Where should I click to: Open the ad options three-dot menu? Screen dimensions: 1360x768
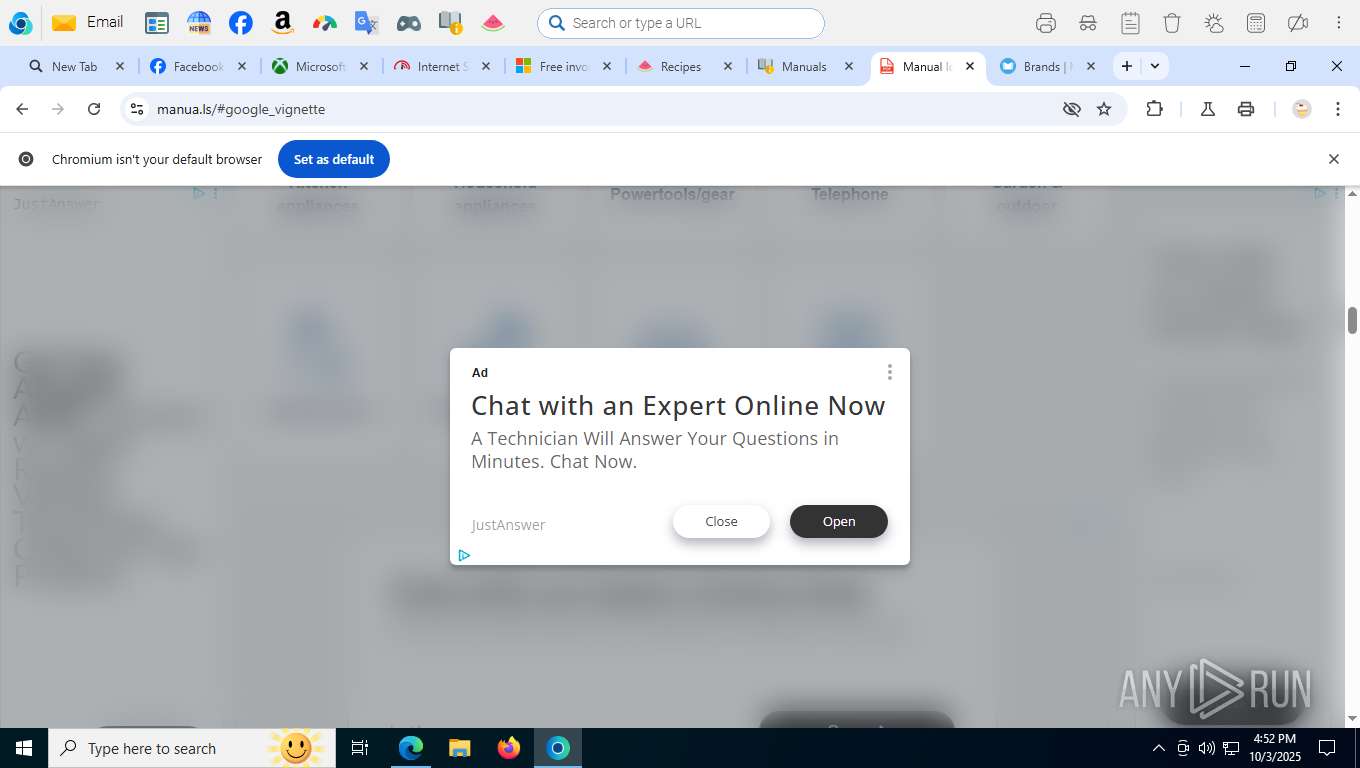click(889, 372)
